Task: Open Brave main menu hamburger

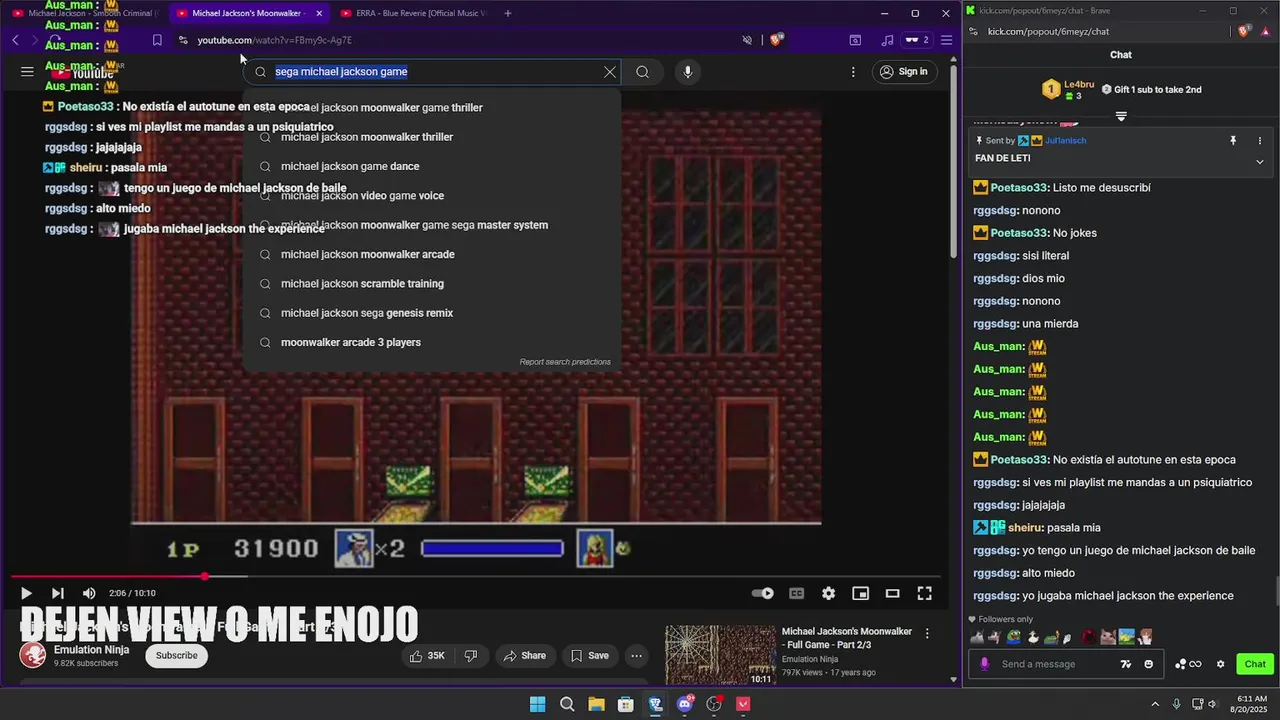Action: 946,40
